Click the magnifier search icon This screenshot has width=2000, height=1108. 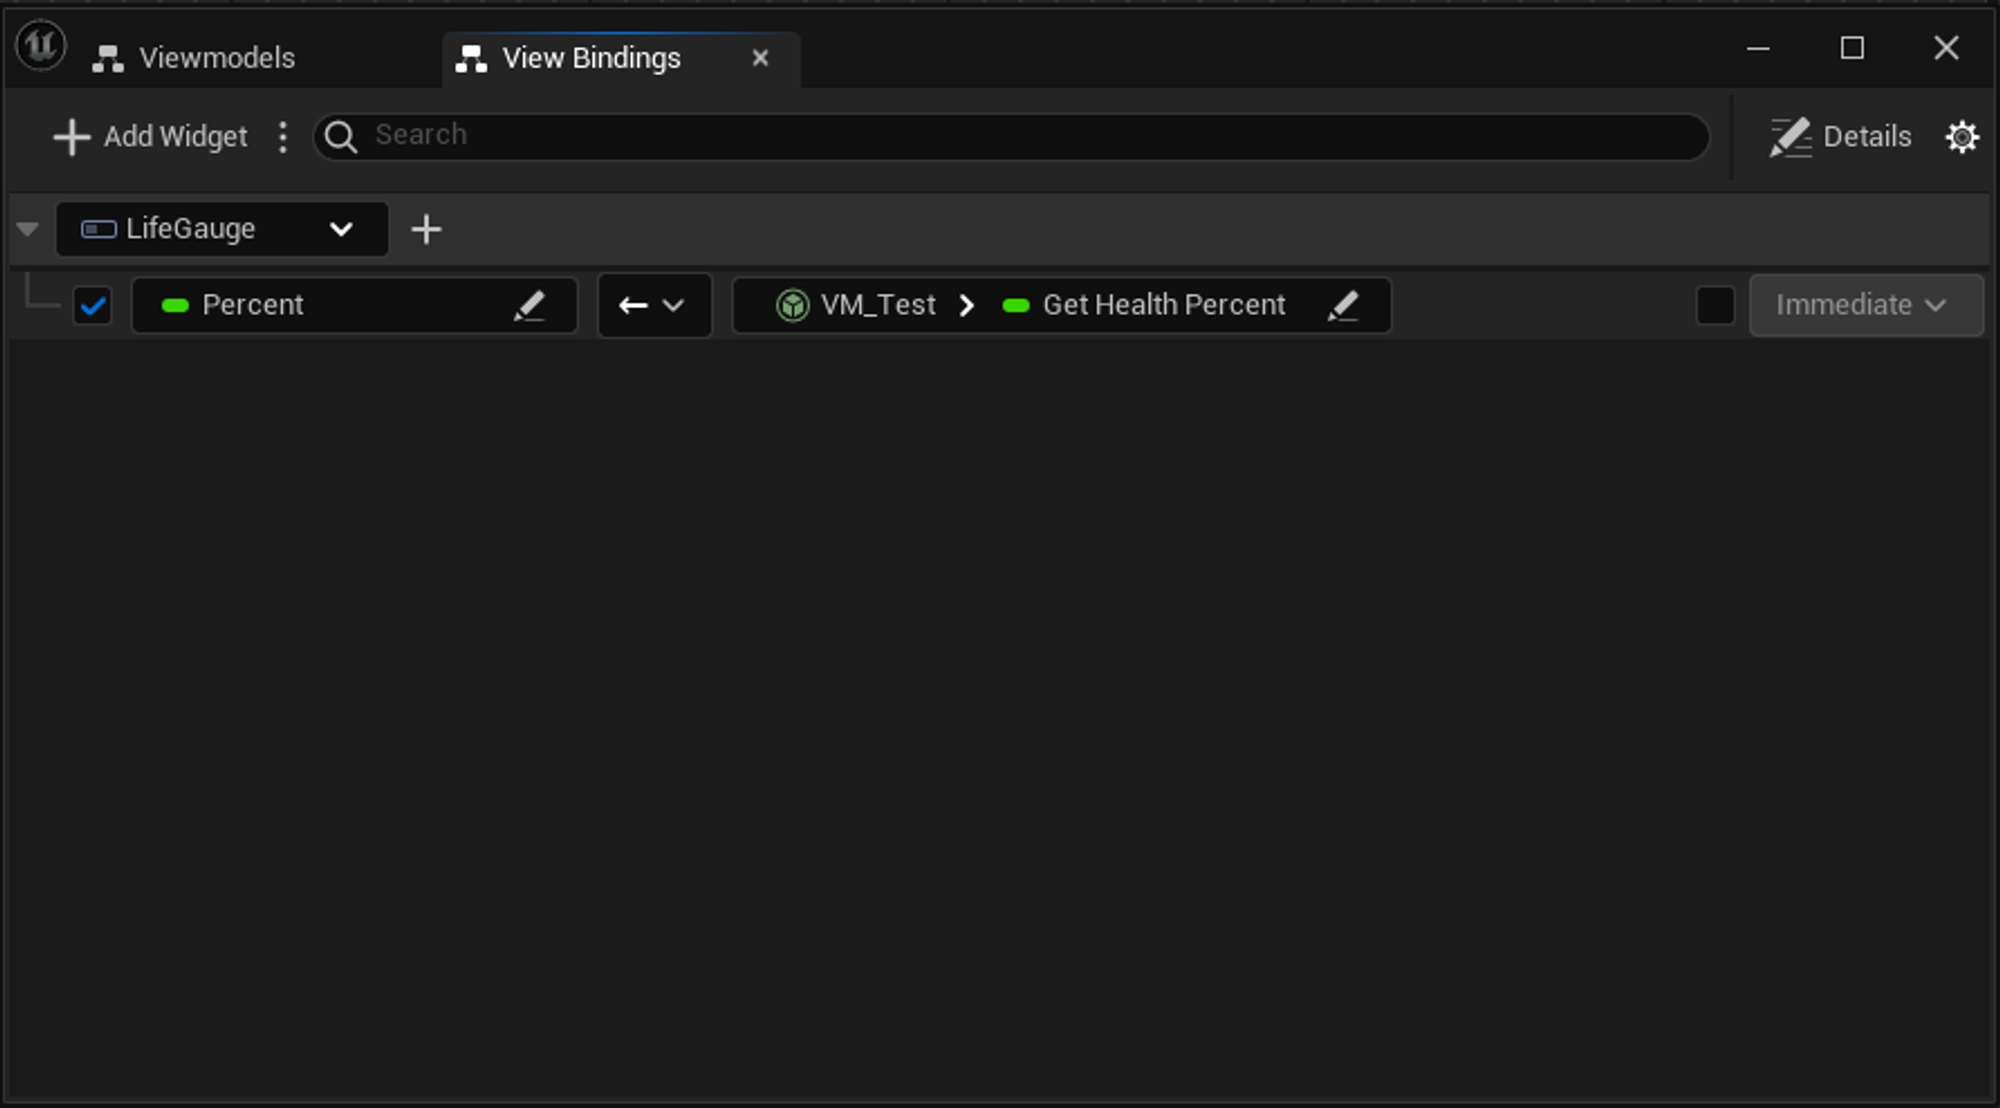tap(341, 137)
